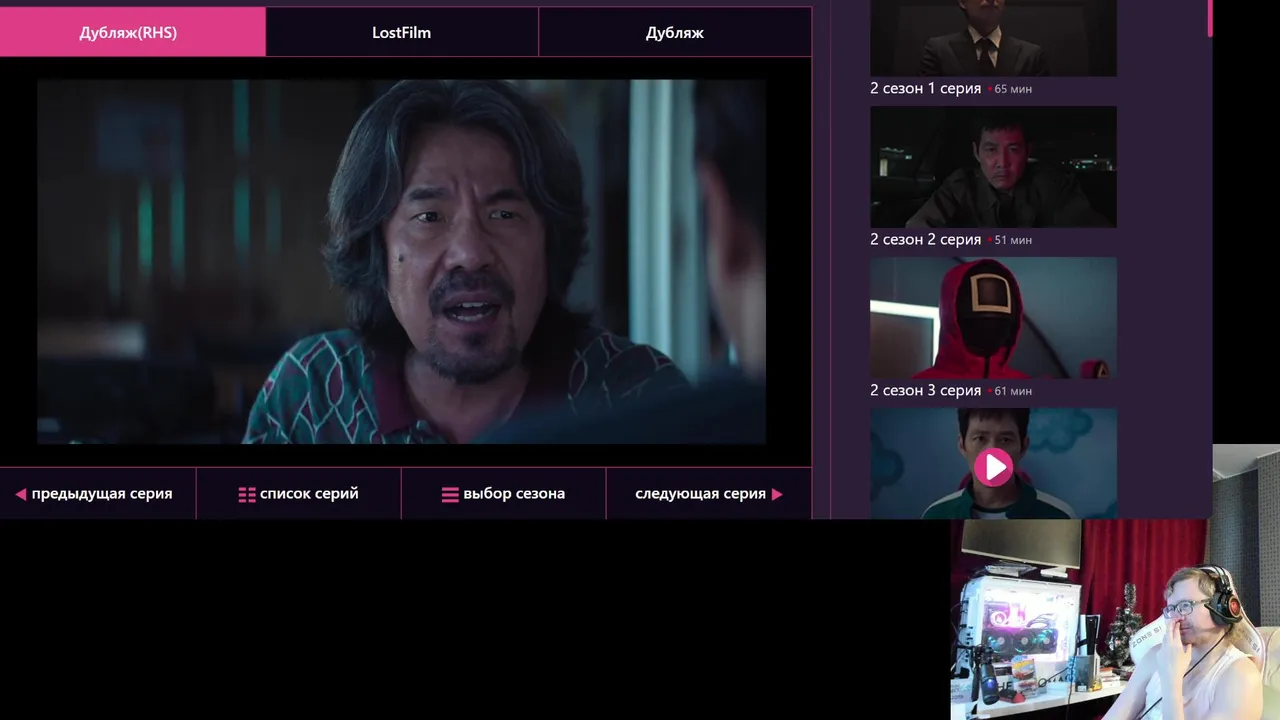Viewport: 1280px width, 720px height.
Task: Click the left arrow icon before предыдущая серия
Action: pos(20,494)
